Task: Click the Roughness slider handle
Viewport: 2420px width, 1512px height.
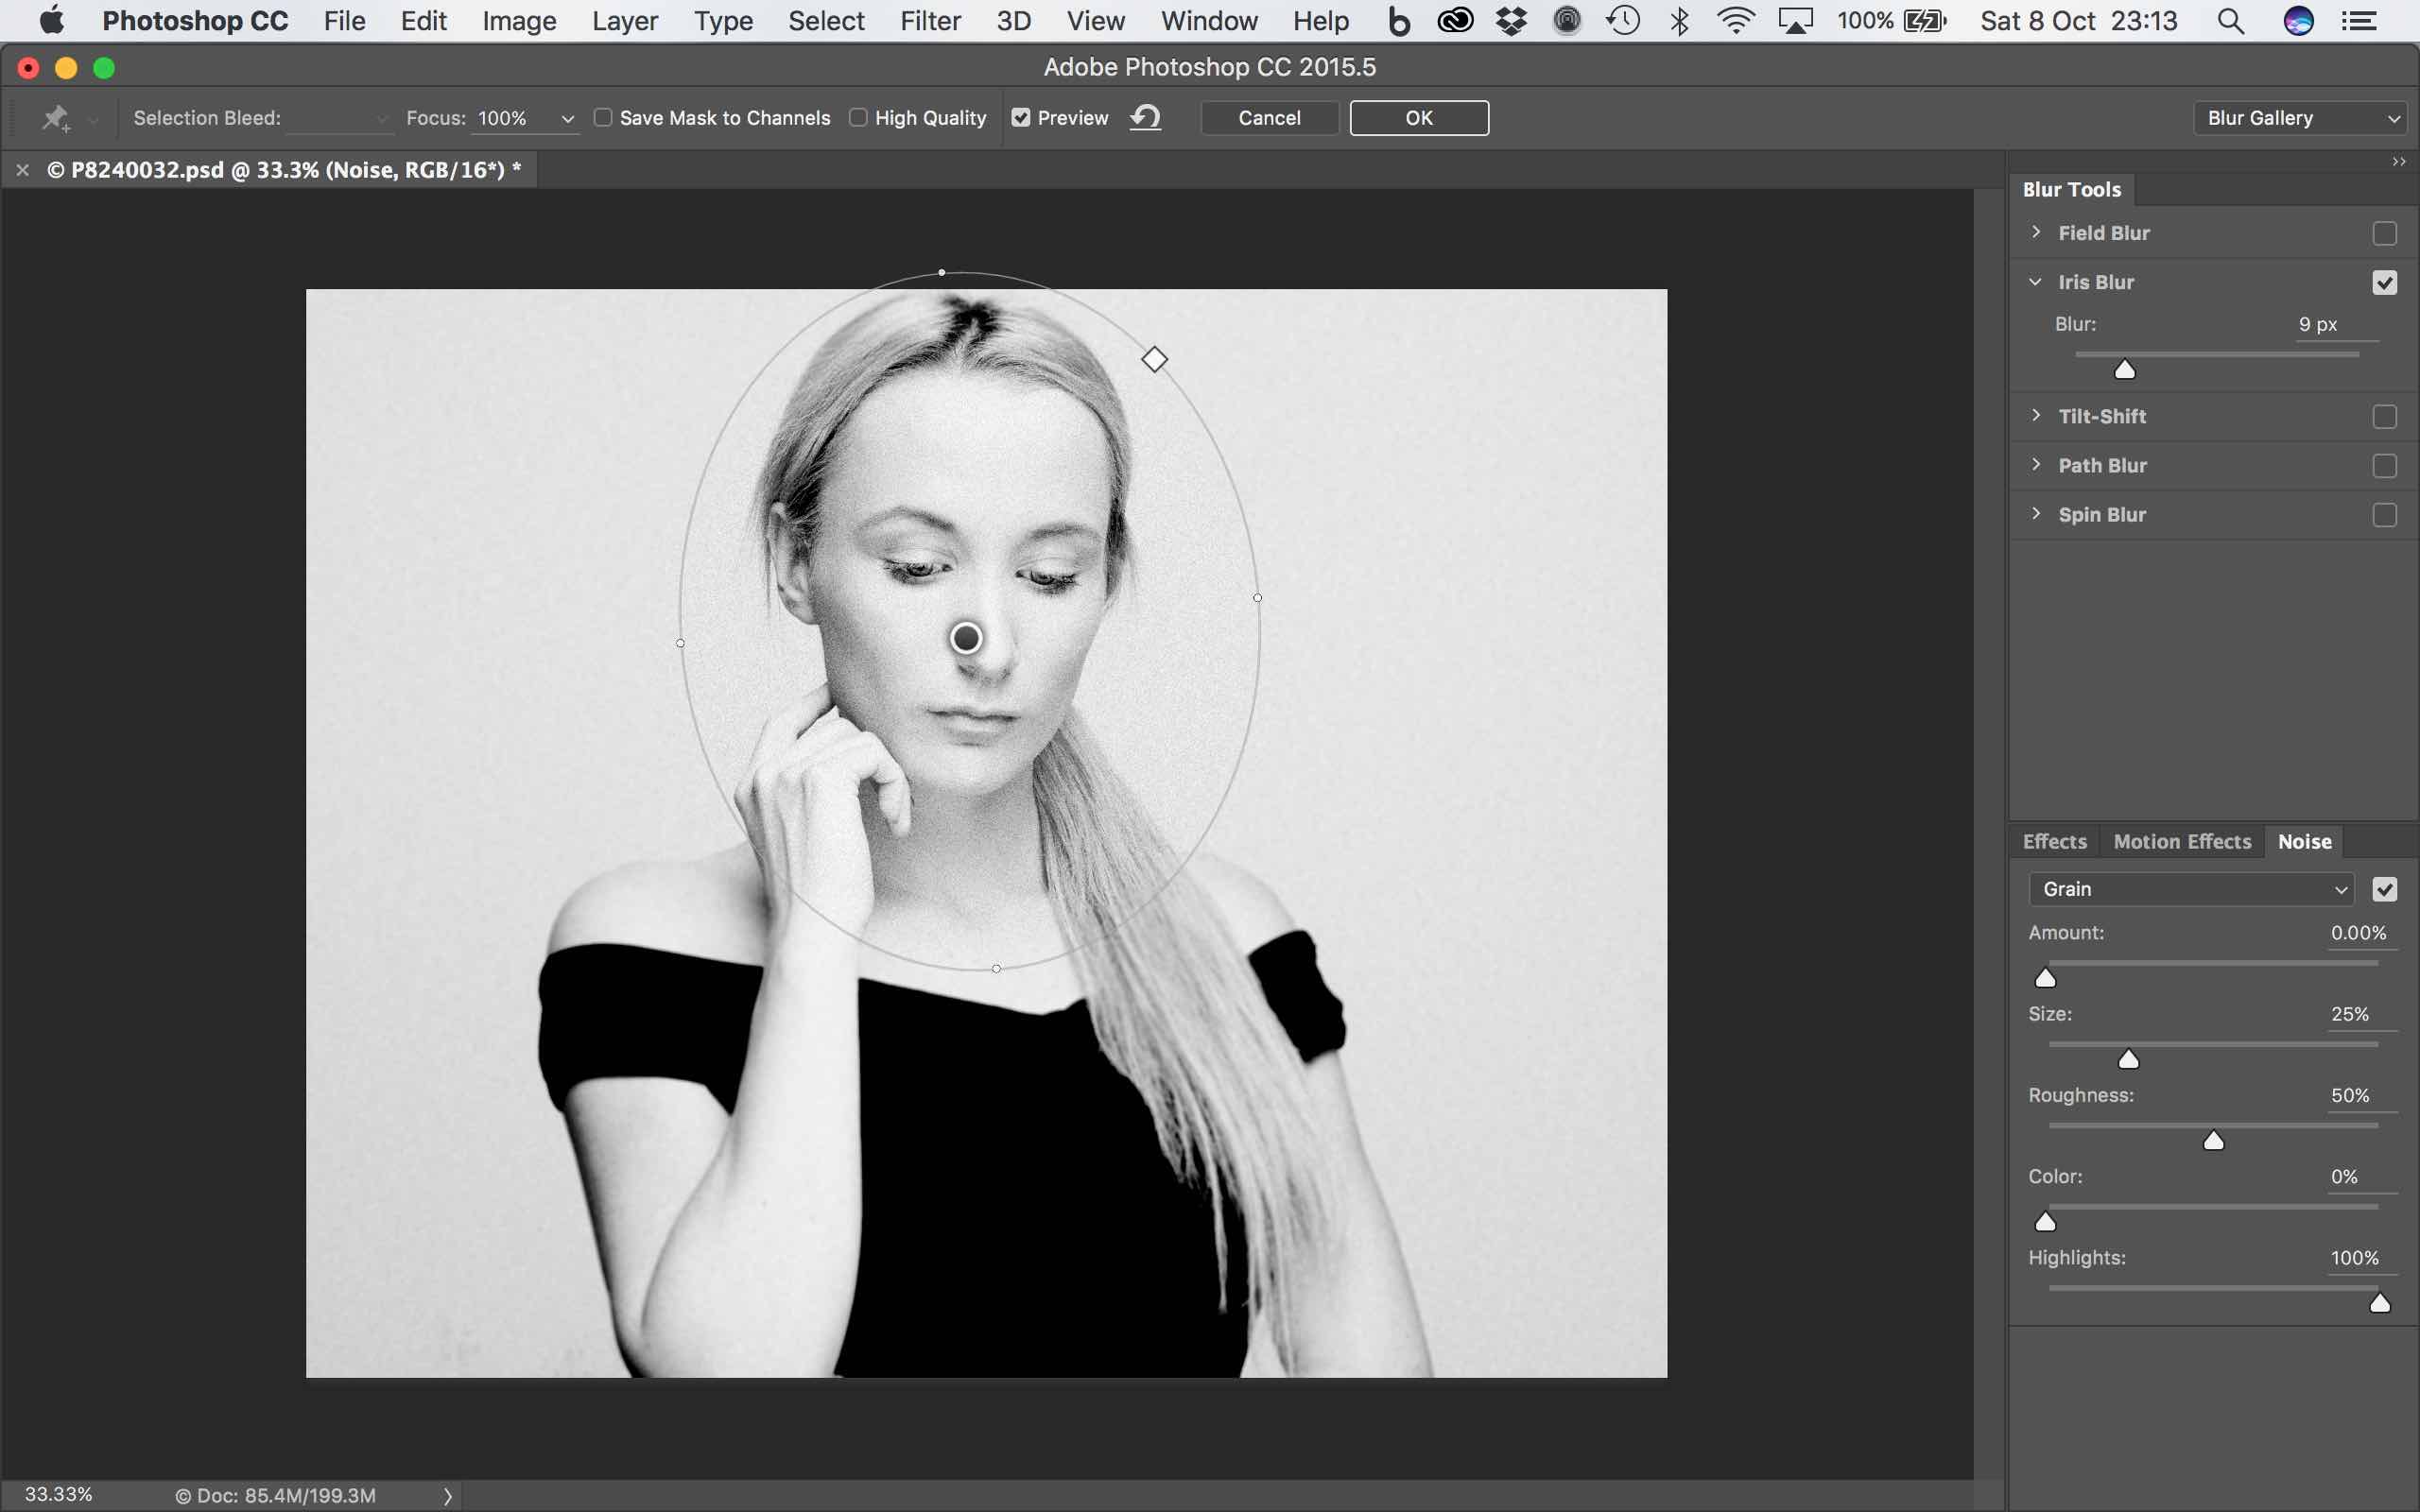Action: pyautogui.click(x=2213, y=1141)
